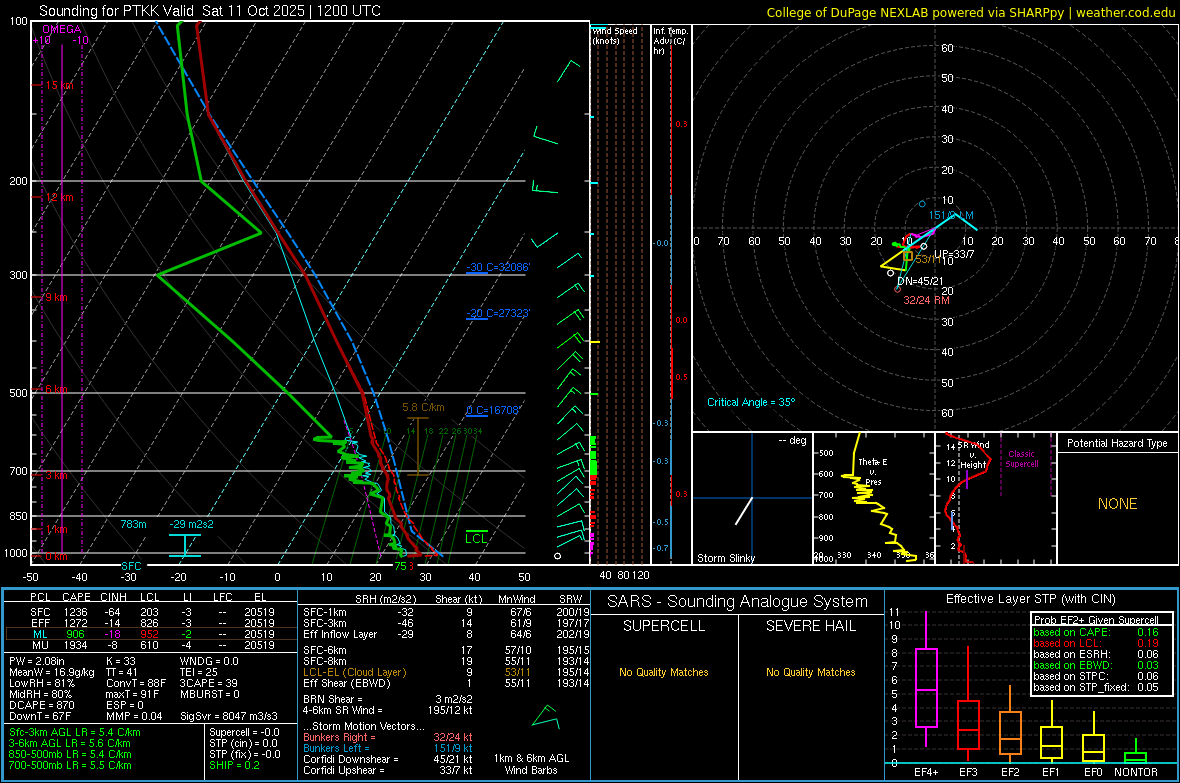The height and width of the screenshot is (783, 1180).
Task: Click the 15 km height marker
Action: tap(59, 85)
